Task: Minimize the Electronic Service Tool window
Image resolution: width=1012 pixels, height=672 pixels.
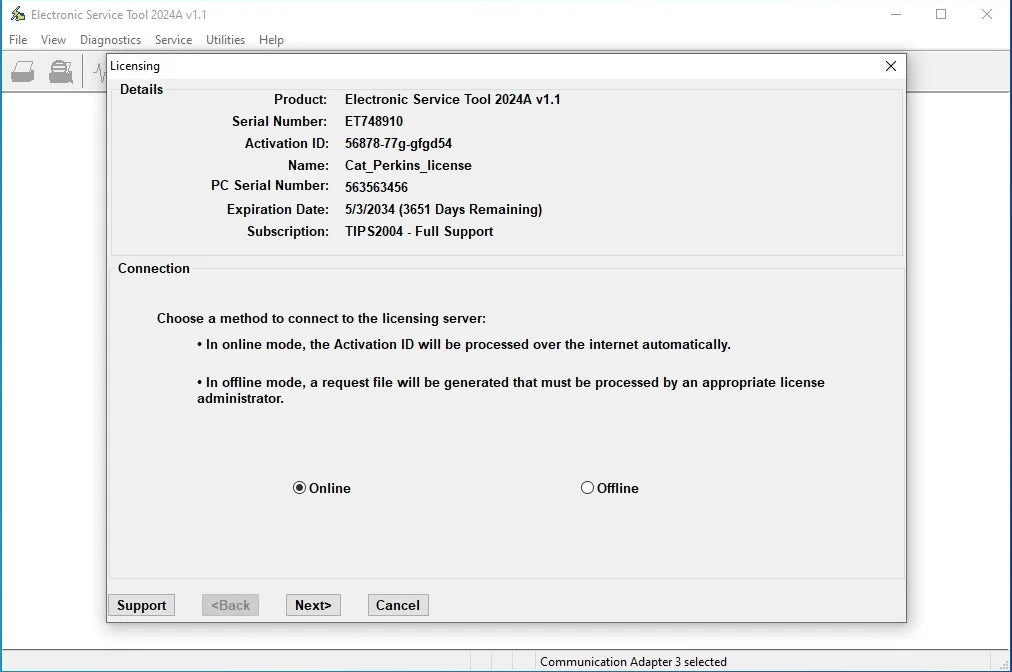Action: 895,14
